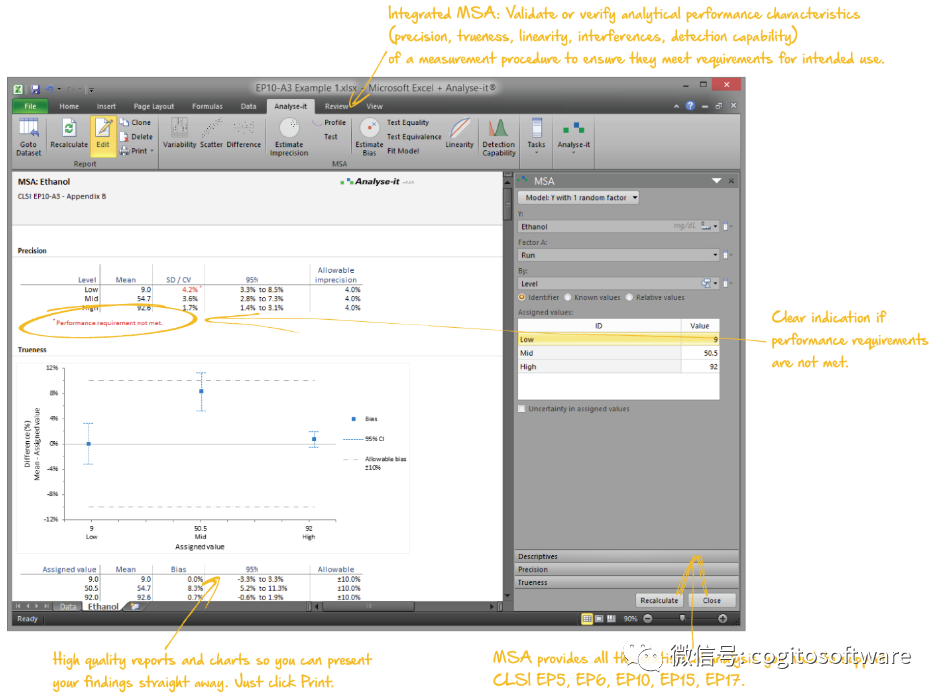Expand the Print dropdown arrow

pyautogui.click(x=152, y=151)
